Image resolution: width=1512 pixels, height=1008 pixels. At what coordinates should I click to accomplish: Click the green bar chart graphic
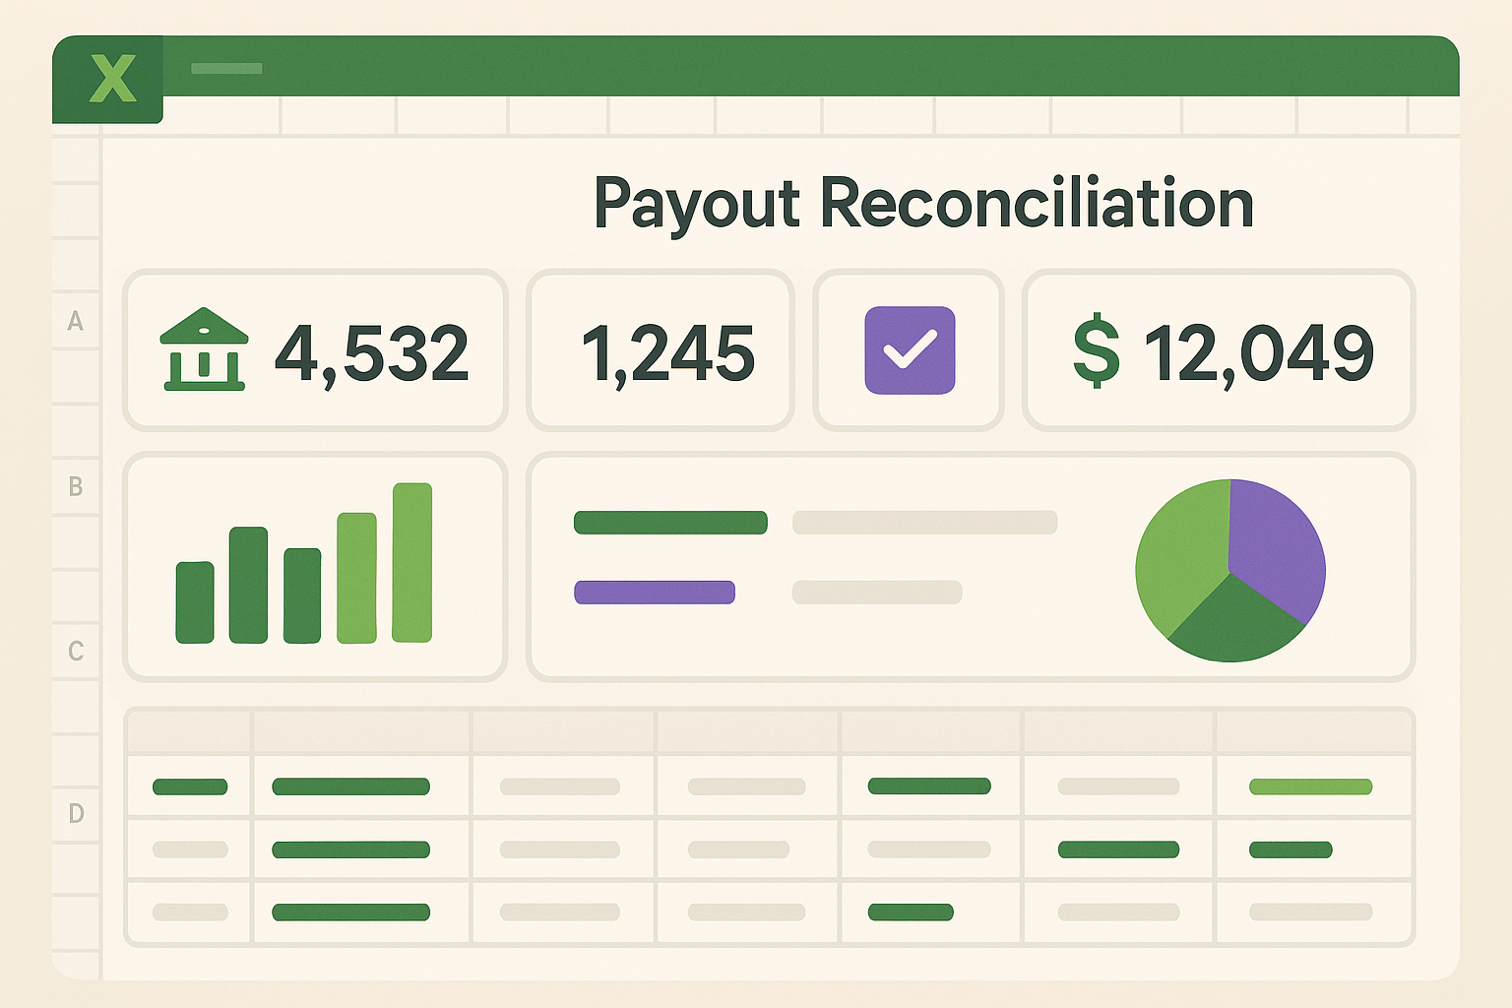(x=304, y=567)
